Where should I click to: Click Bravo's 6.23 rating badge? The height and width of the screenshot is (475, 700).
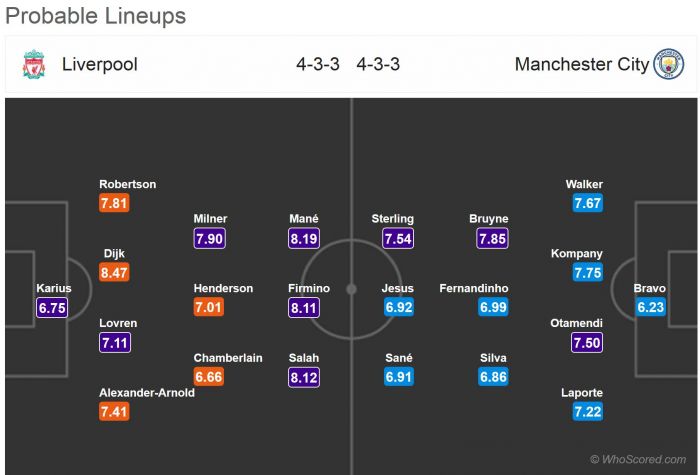pos(650,308)
